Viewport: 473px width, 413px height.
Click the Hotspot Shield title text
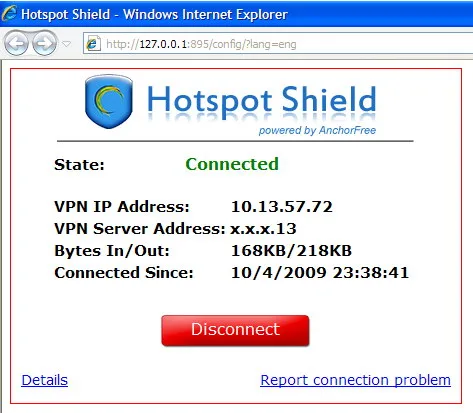261,101
